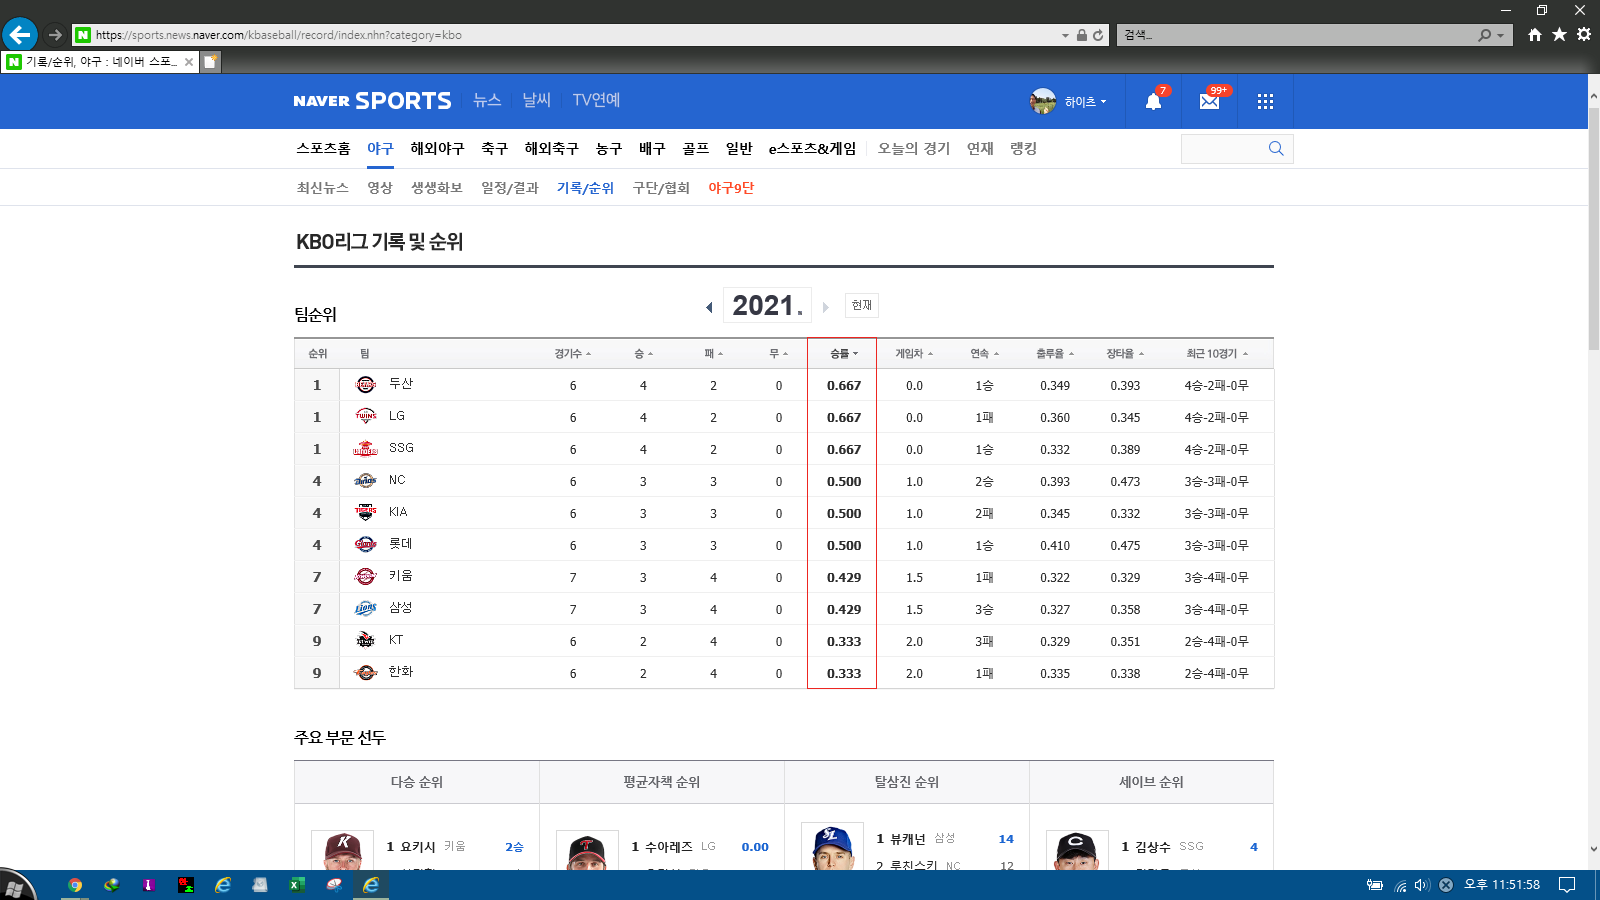Close the 기록/순위 browser tab
Viewport: 1600px width, 900px height.
tap(188, 62)
